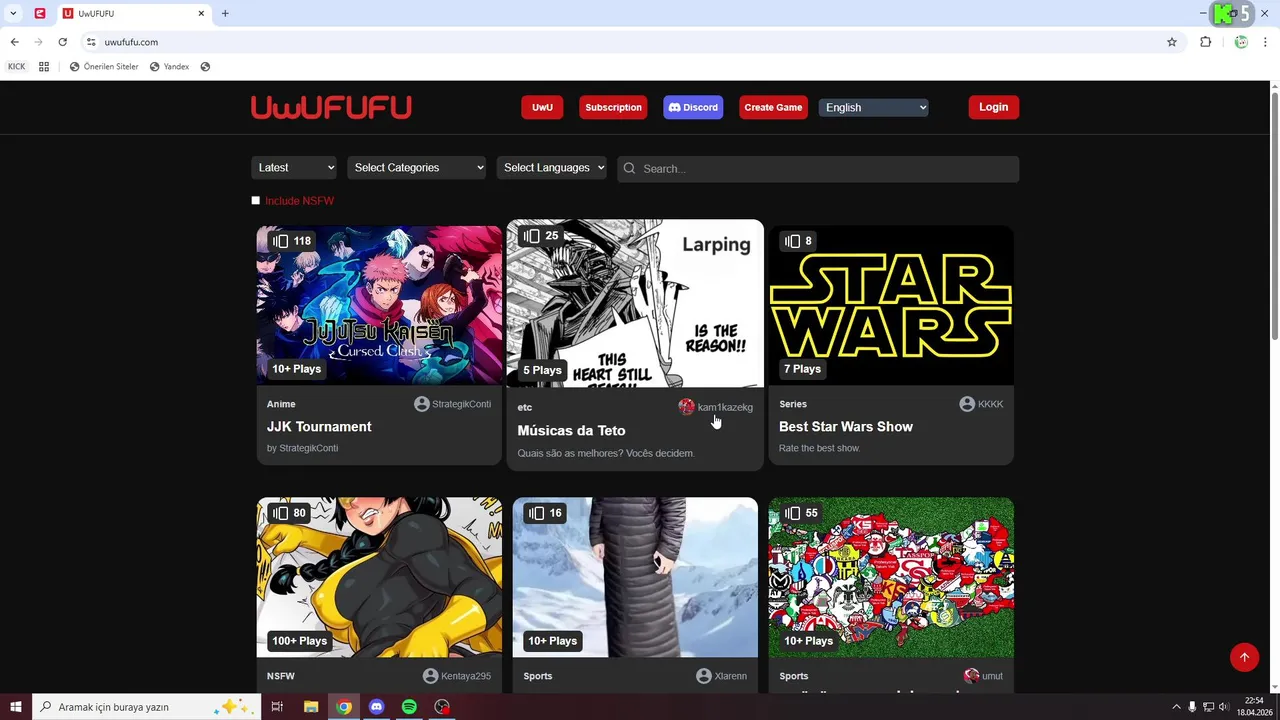Image resolution: width=1280 pixels, height=720 pixels.
Task: Open Önerilen Siteler bookmark
Action: coord(104,67)
